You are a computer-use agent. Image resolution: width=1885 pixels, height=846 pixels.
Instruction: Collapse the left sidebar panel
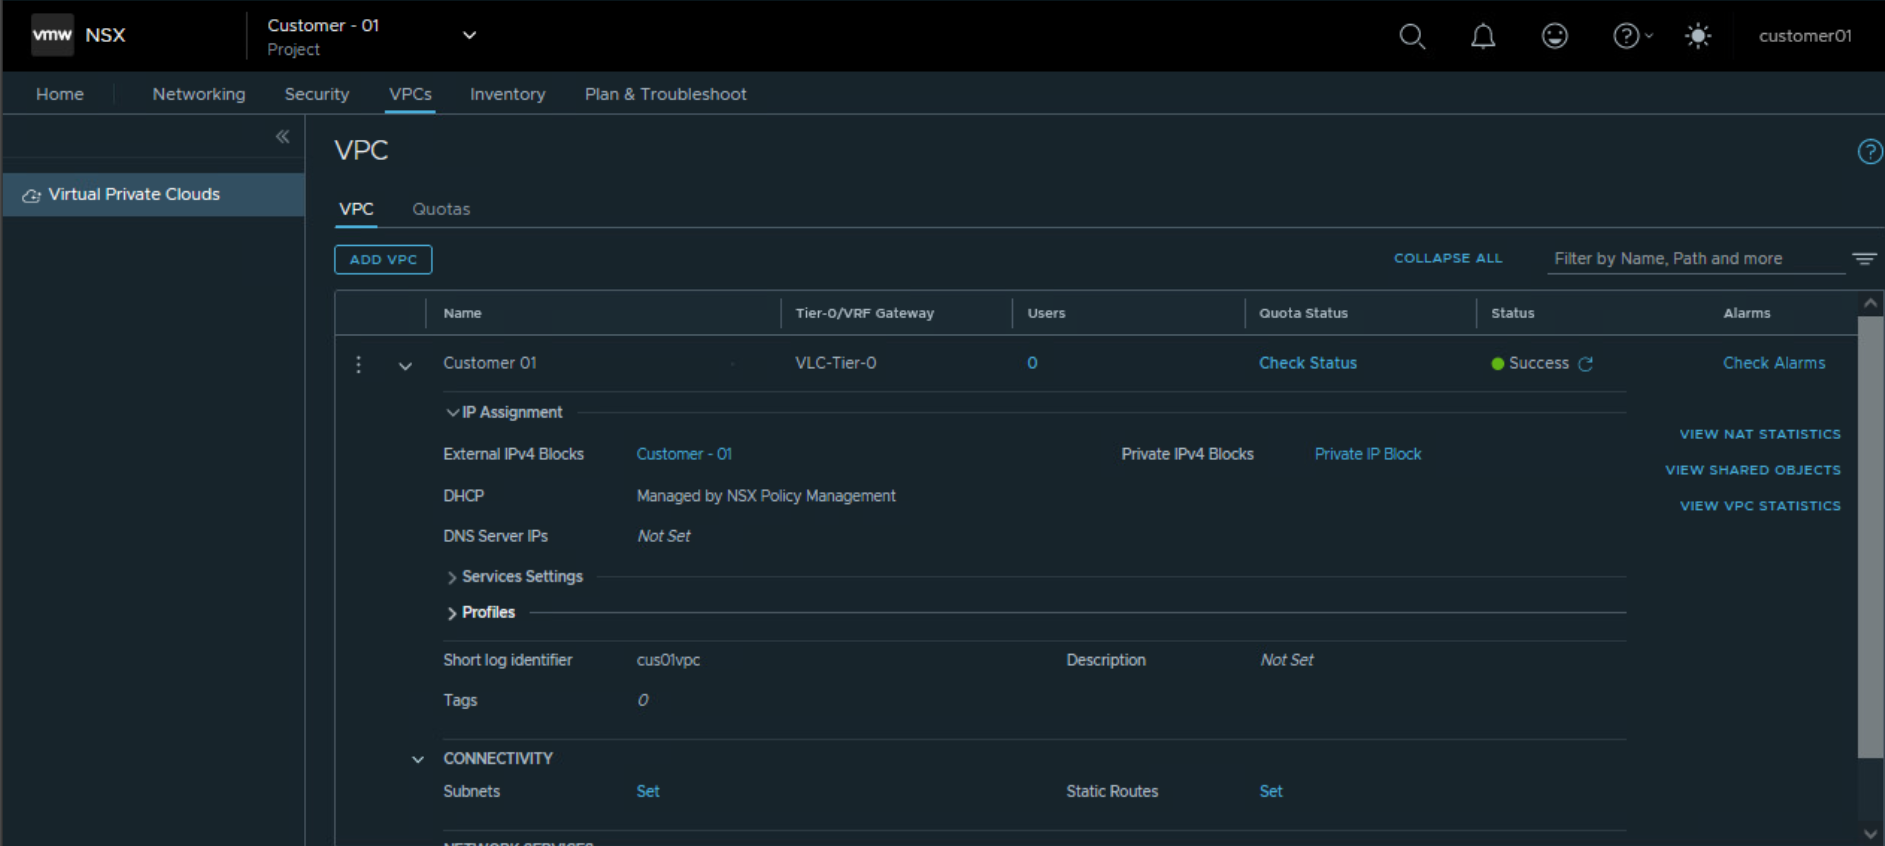point(282,137)
